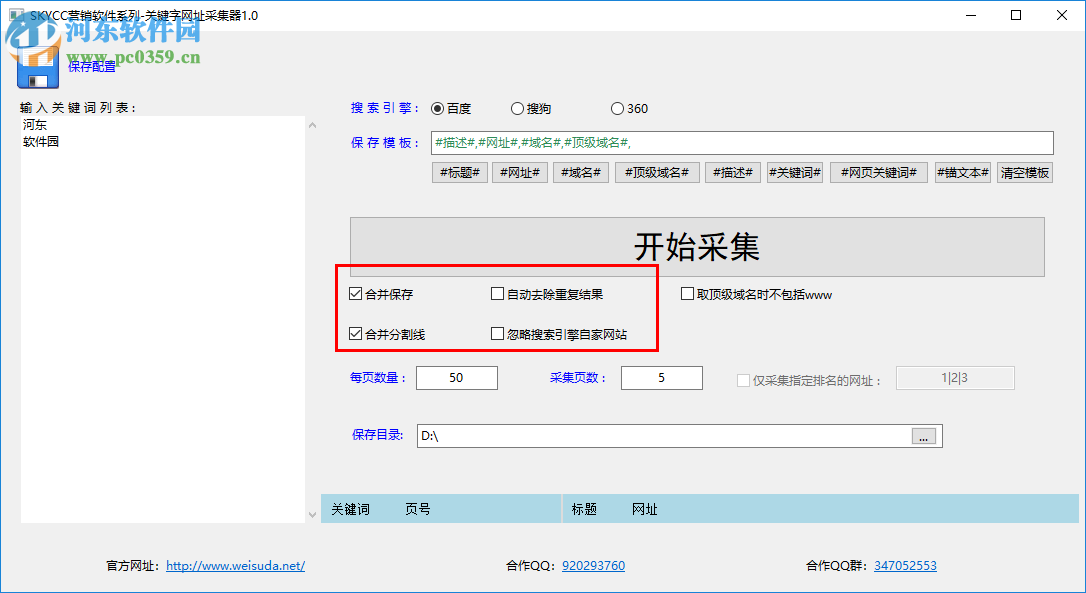Image resolution: width=1086 pixels, height=593 pixels.
Task: Switch search engine to 360
Action: [618, 108]
